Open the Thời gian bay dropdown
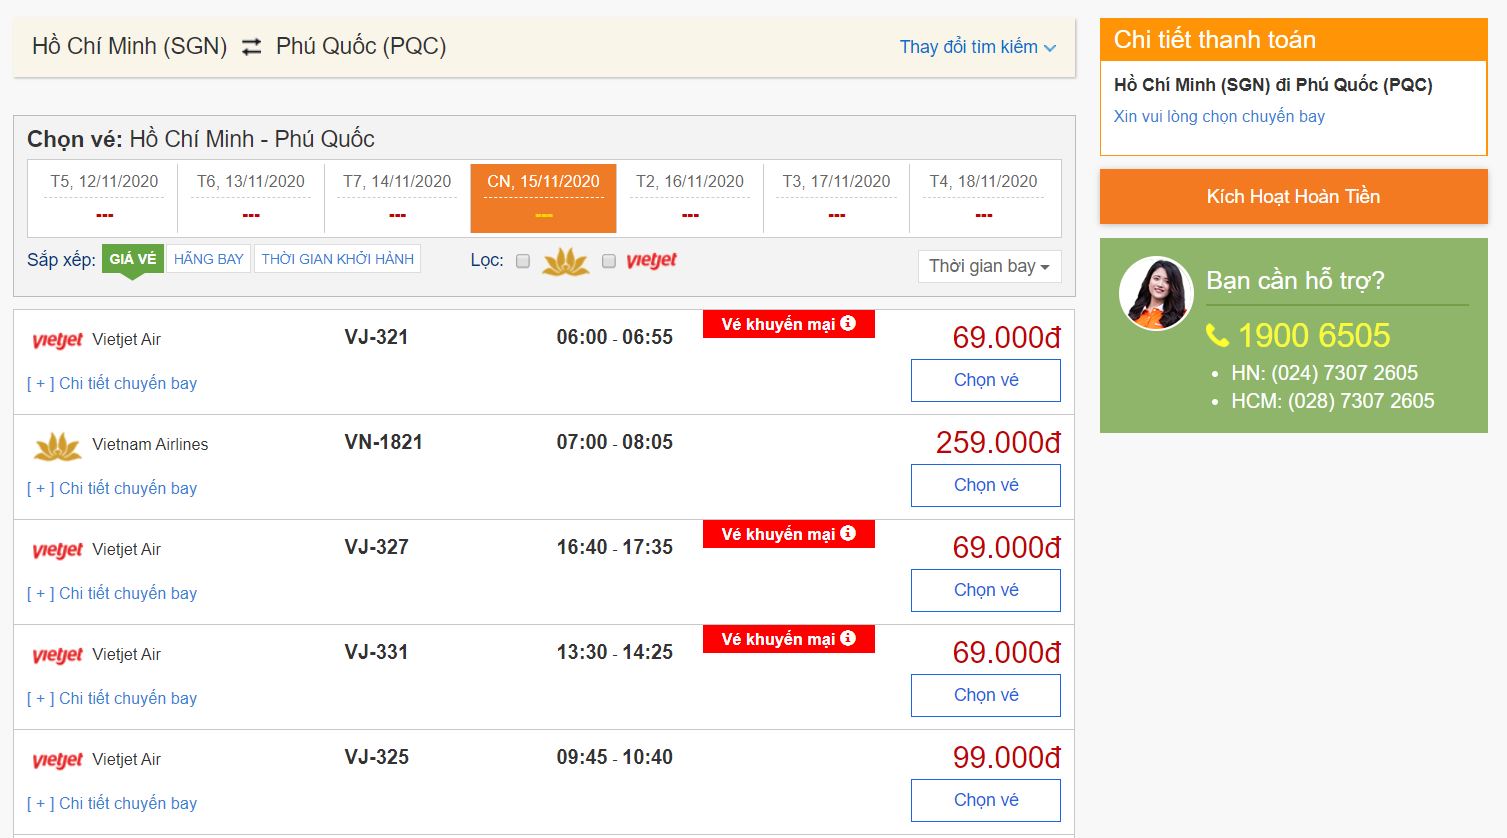Viewport: 1507px width, 838px height. click(x=989, y=266)
